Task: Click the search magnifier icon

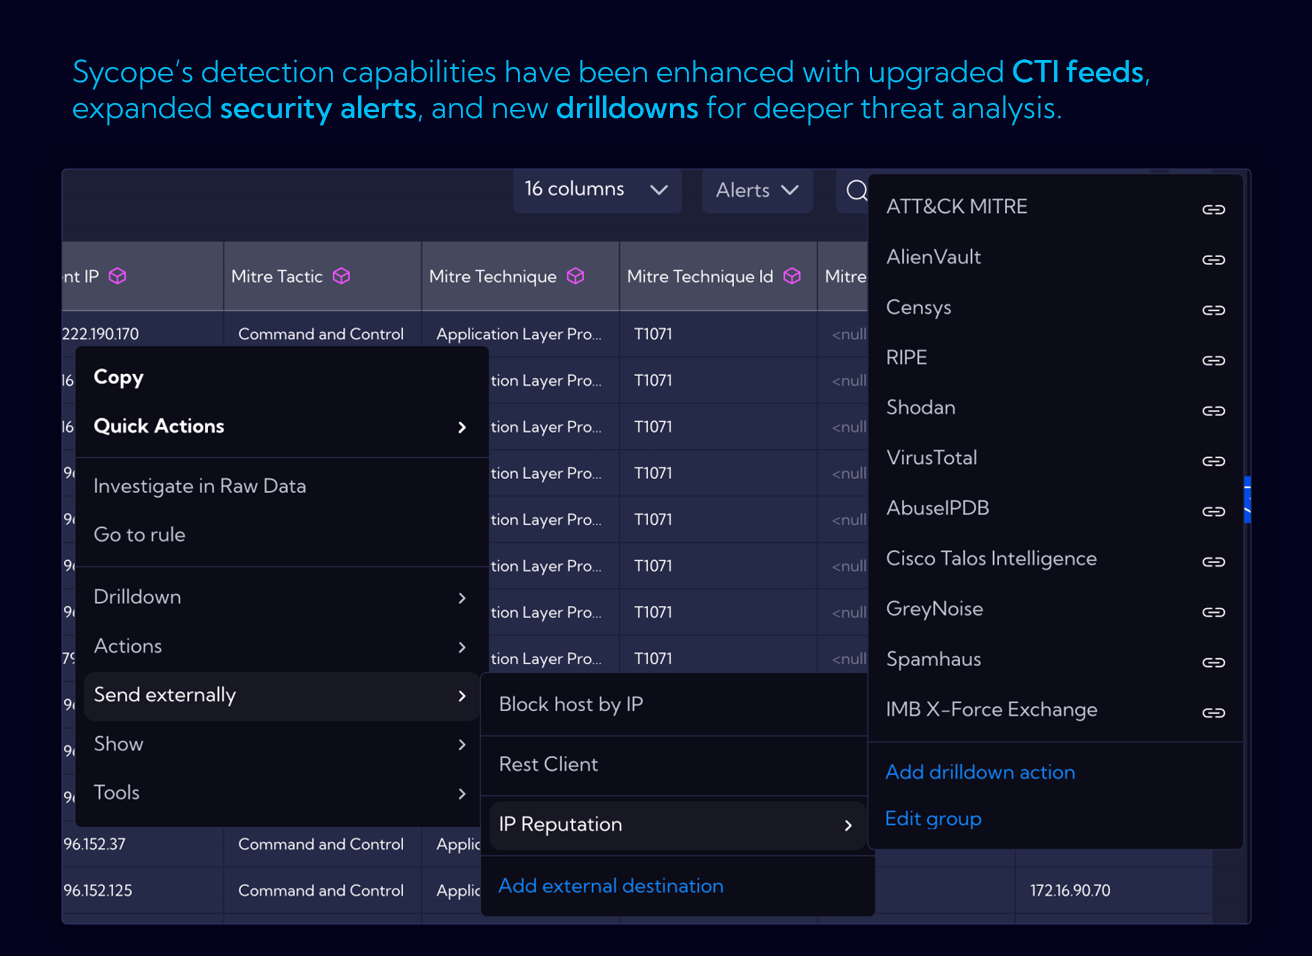Action: [x=856, y=190]
